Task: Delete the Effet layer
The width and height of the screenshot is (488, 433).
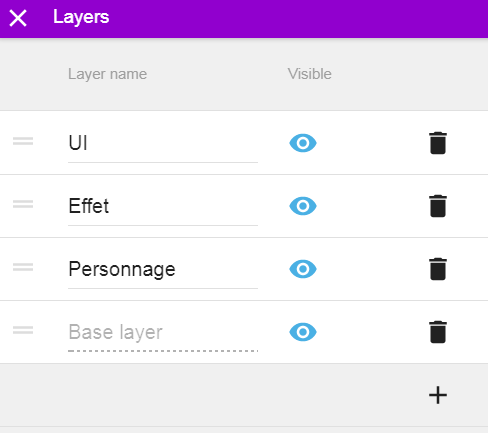Action: (x=438, y=206)
